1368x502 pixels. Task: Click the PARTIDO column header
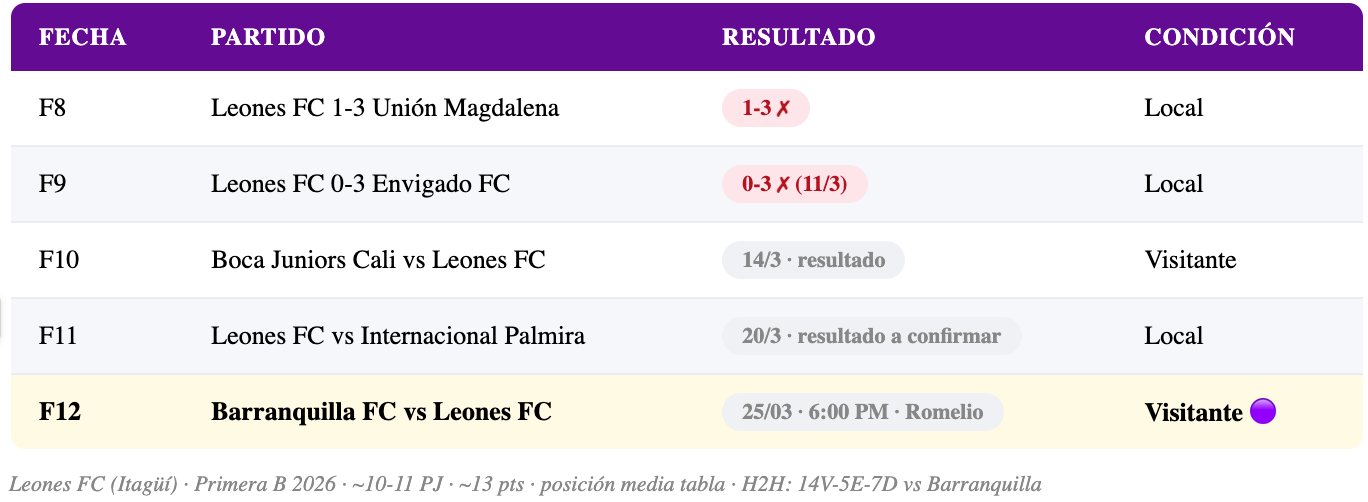[x=268, y=37]
